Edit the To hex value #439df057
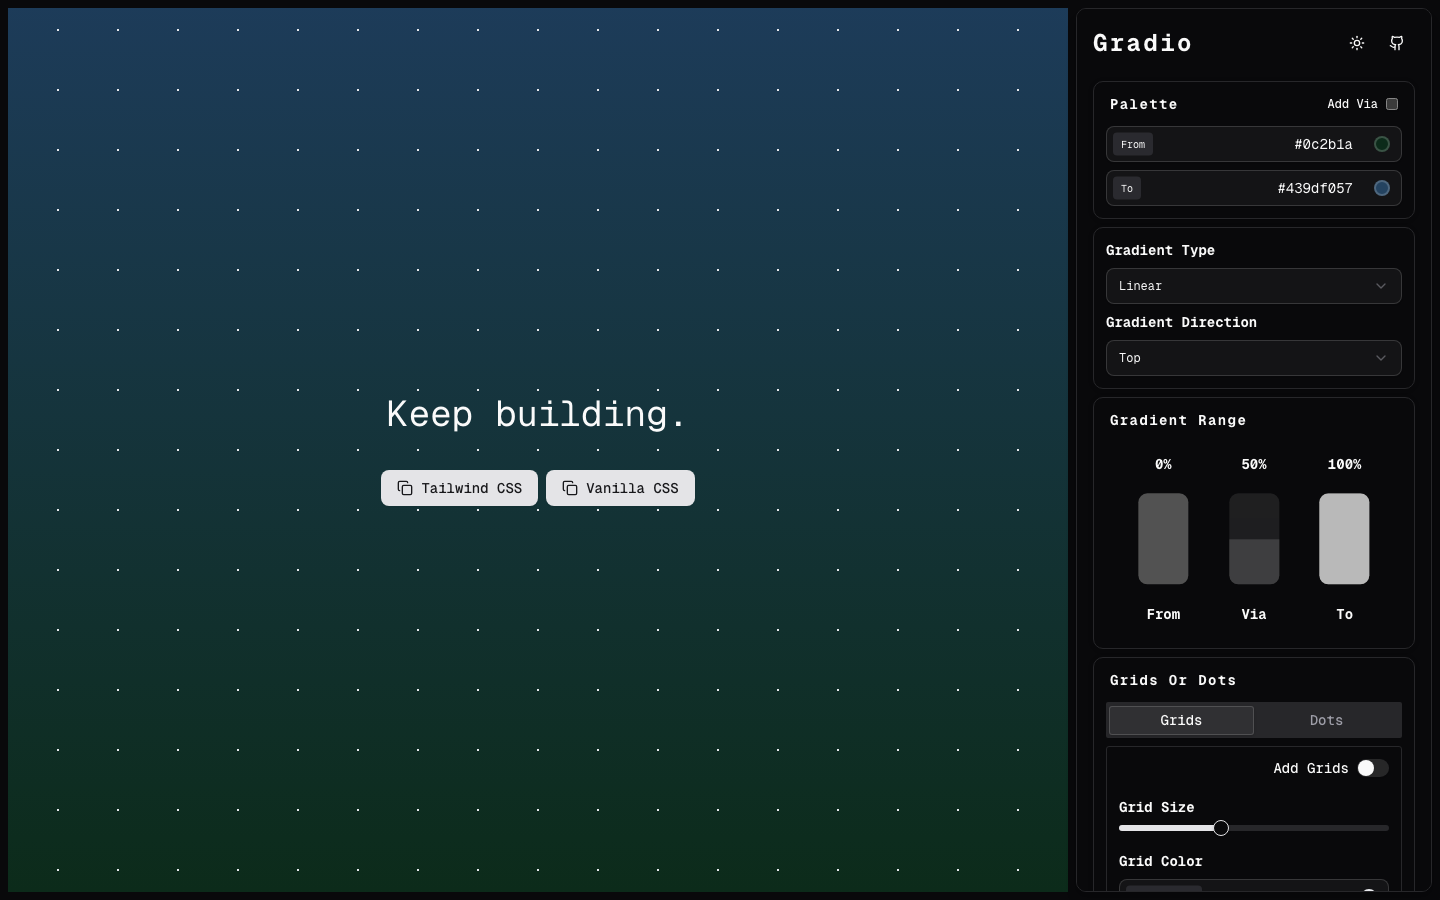Screen dimensions: 1440x900 tap(1315, 188)
